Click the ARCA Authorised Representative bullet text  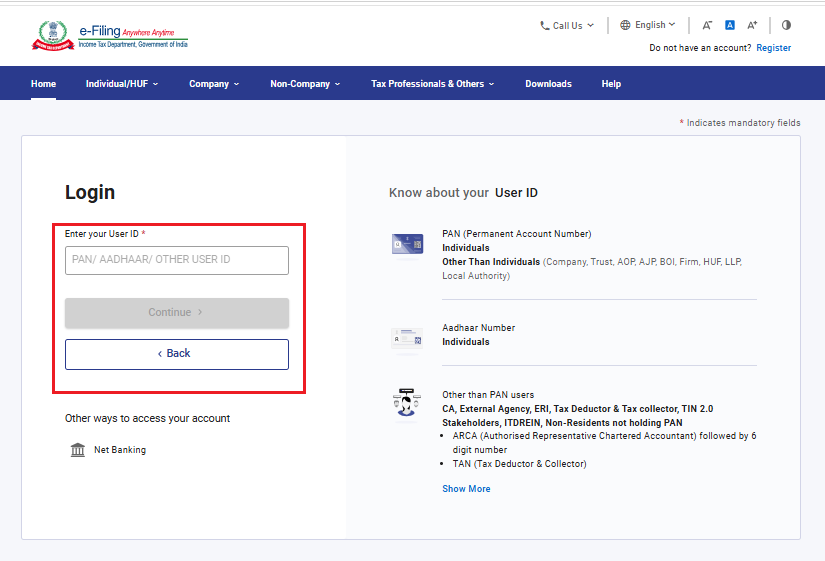point(604,443)
